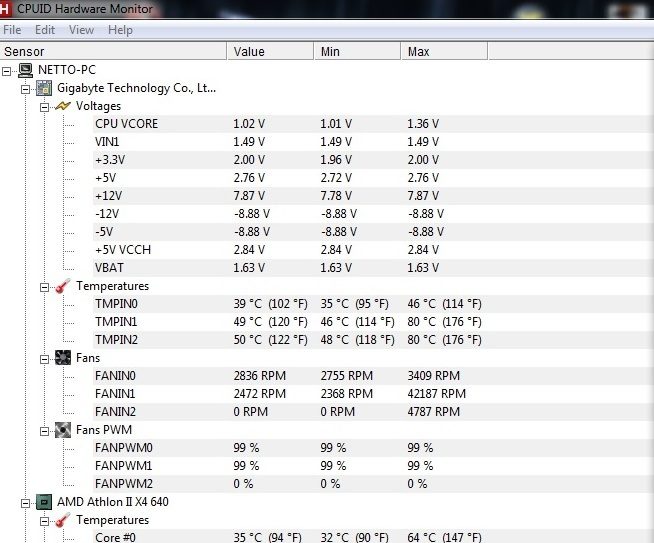Click the AMD Athlon II processor icon
The image size is (654, 543).
pyautogui.click(x=44, y=502)
